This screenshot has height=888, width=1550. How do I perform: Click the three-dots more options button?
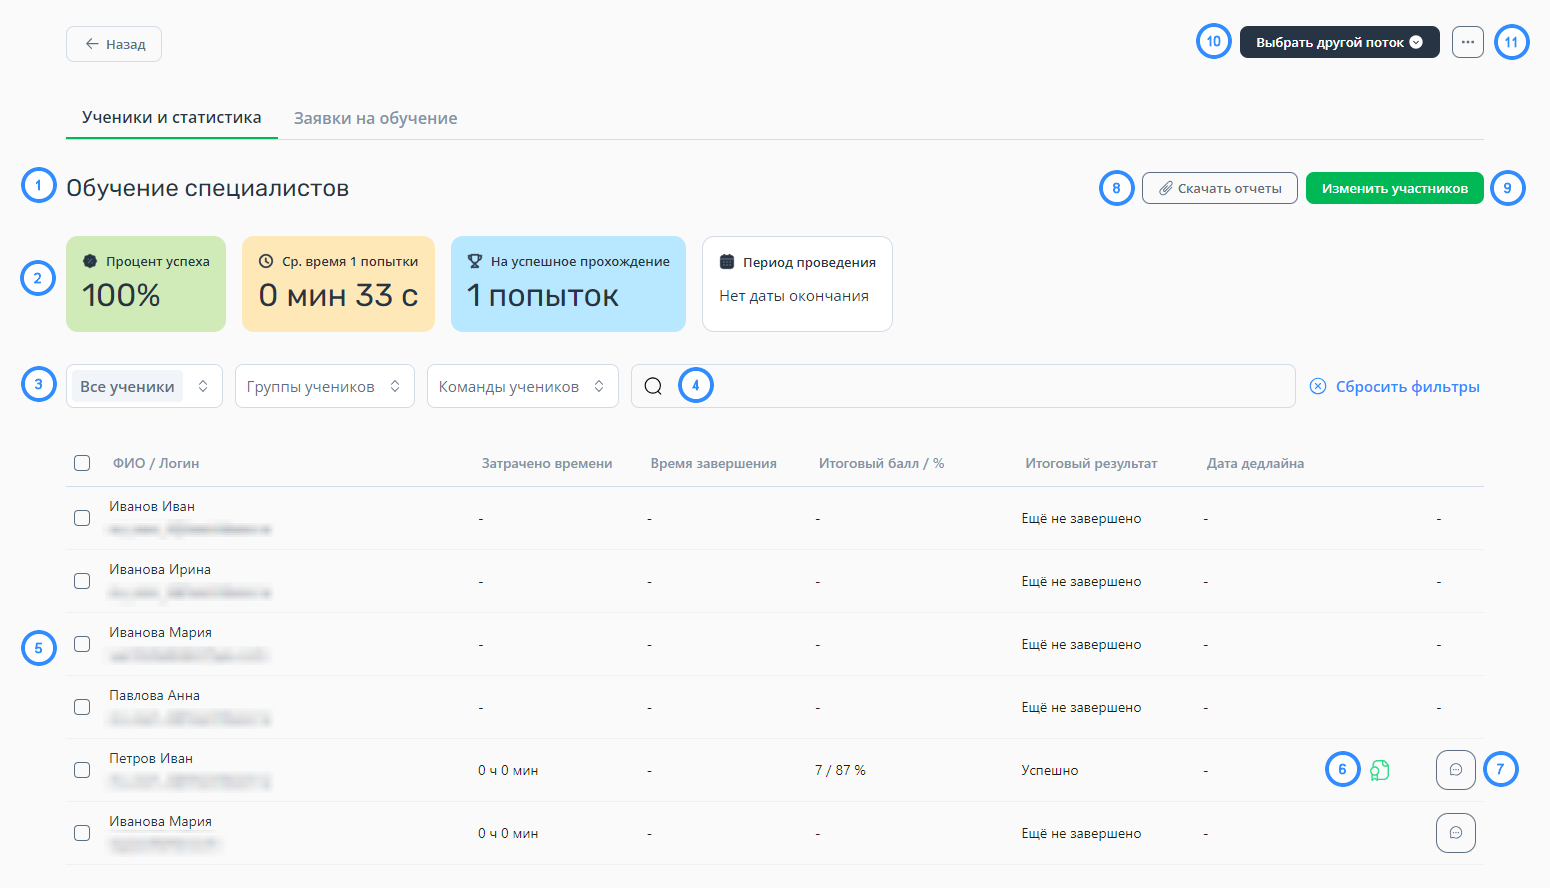pyautogui.click(x=1467, y=42)
